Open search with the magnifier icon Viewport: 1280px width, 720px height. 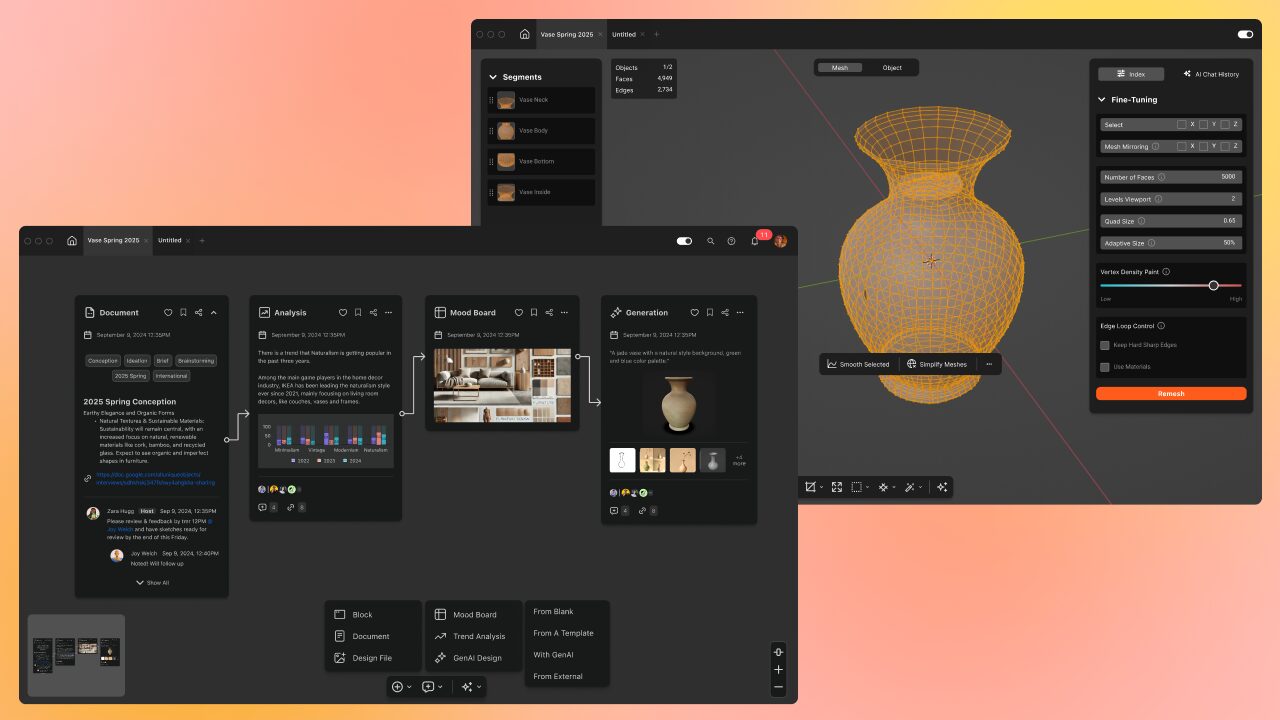pos(711,241)
